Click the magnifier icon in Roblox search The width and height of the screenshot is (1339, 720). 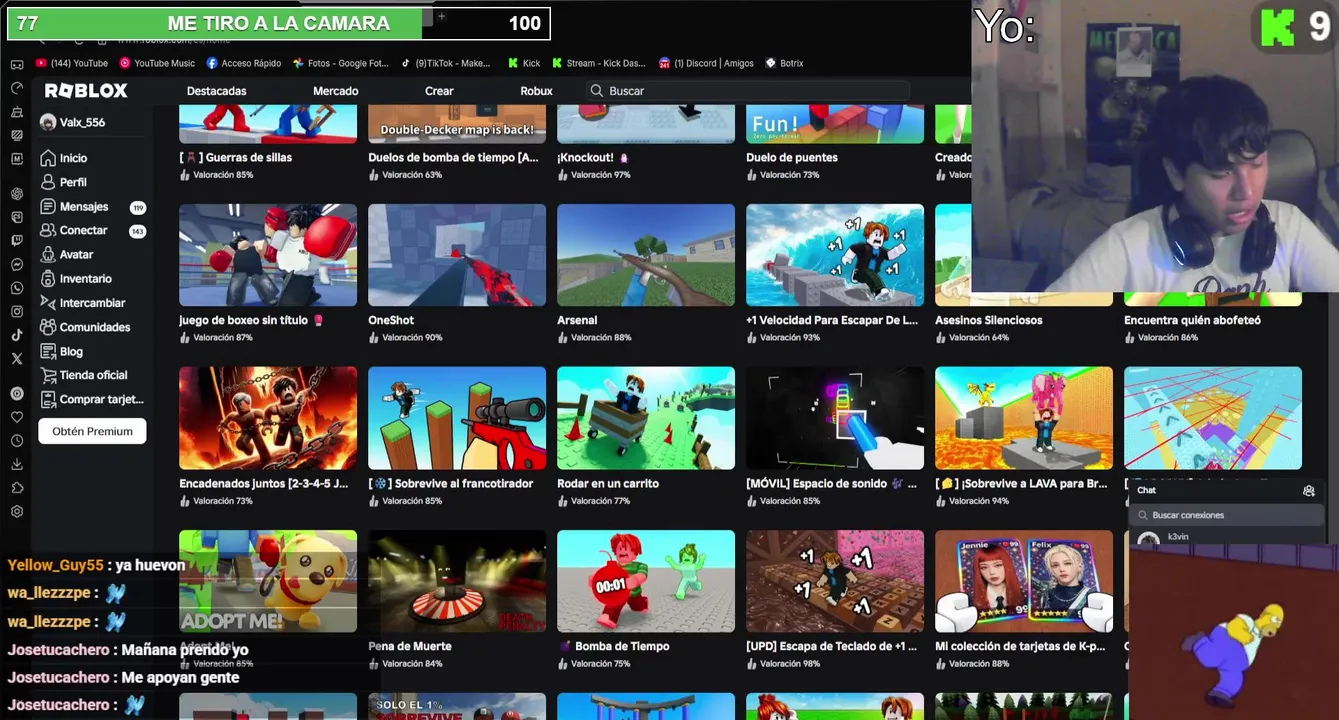click(x=597, y=91)
